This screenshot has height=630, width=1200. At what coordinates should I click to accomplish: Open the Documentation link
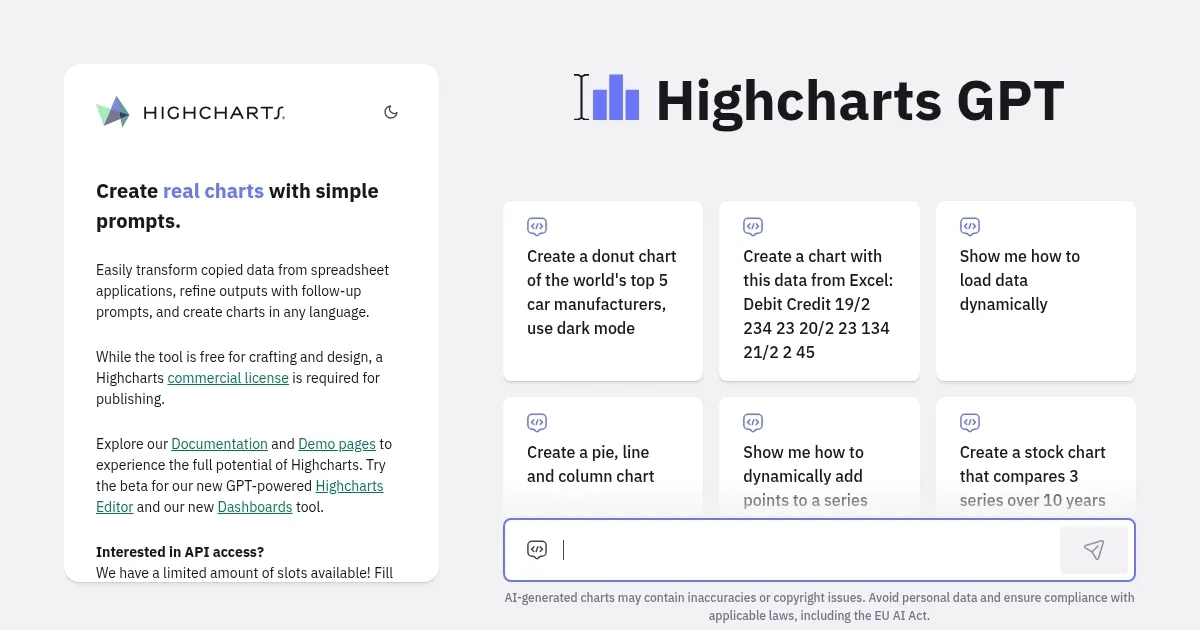click(219, 444)
